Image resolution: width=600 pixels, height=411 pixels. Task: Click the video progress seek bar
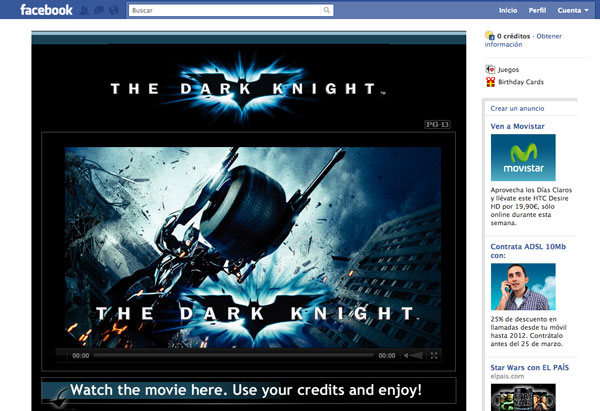233,356
